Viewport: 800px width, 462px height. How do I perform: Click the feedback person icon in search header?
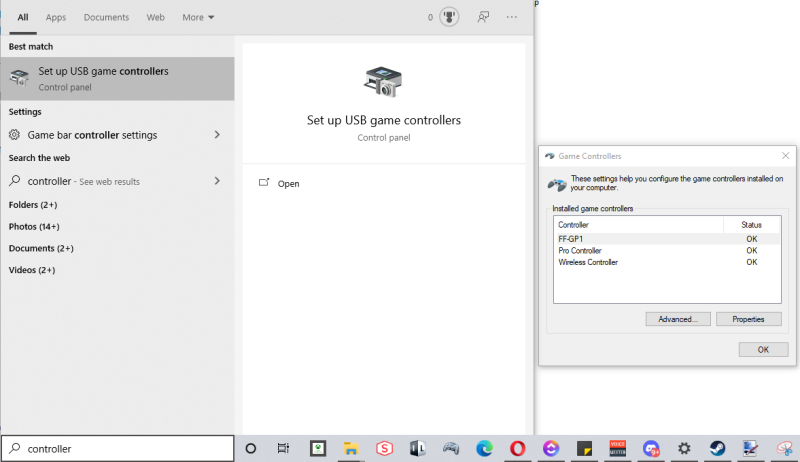483,17
